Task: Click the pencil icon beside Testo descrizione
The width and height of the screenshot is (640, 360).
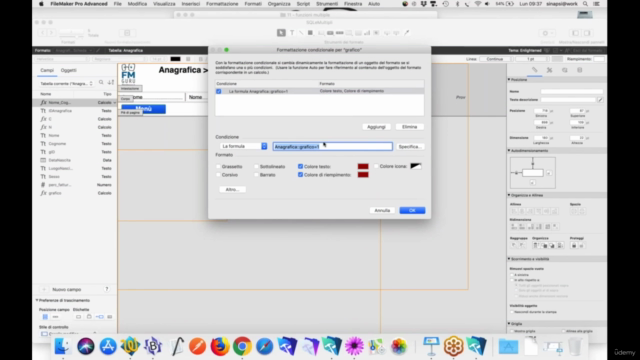Action: 600,100
